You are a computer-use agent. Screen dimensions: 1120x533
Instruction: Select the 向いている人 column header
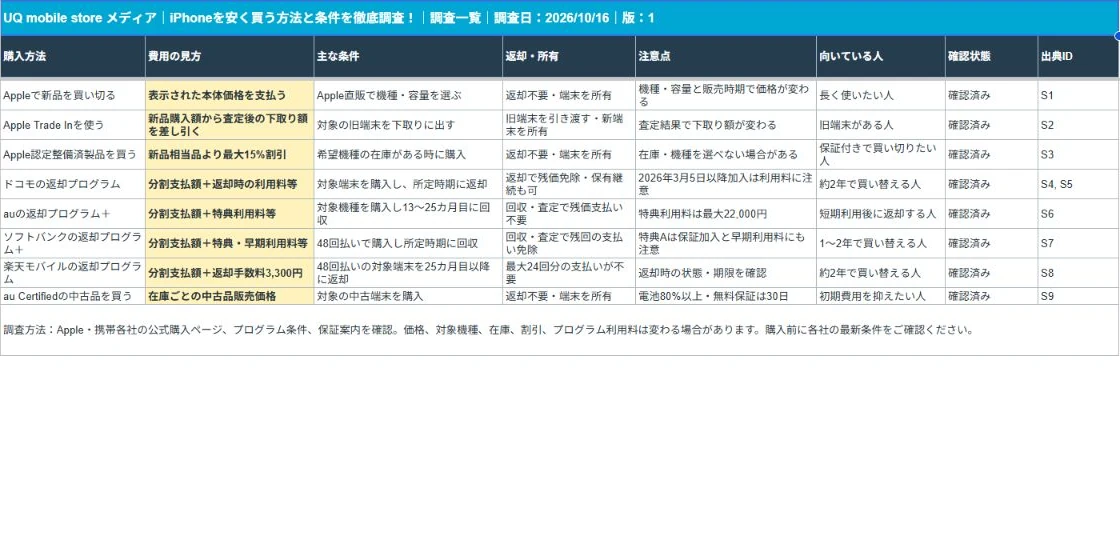coord(881,56)
